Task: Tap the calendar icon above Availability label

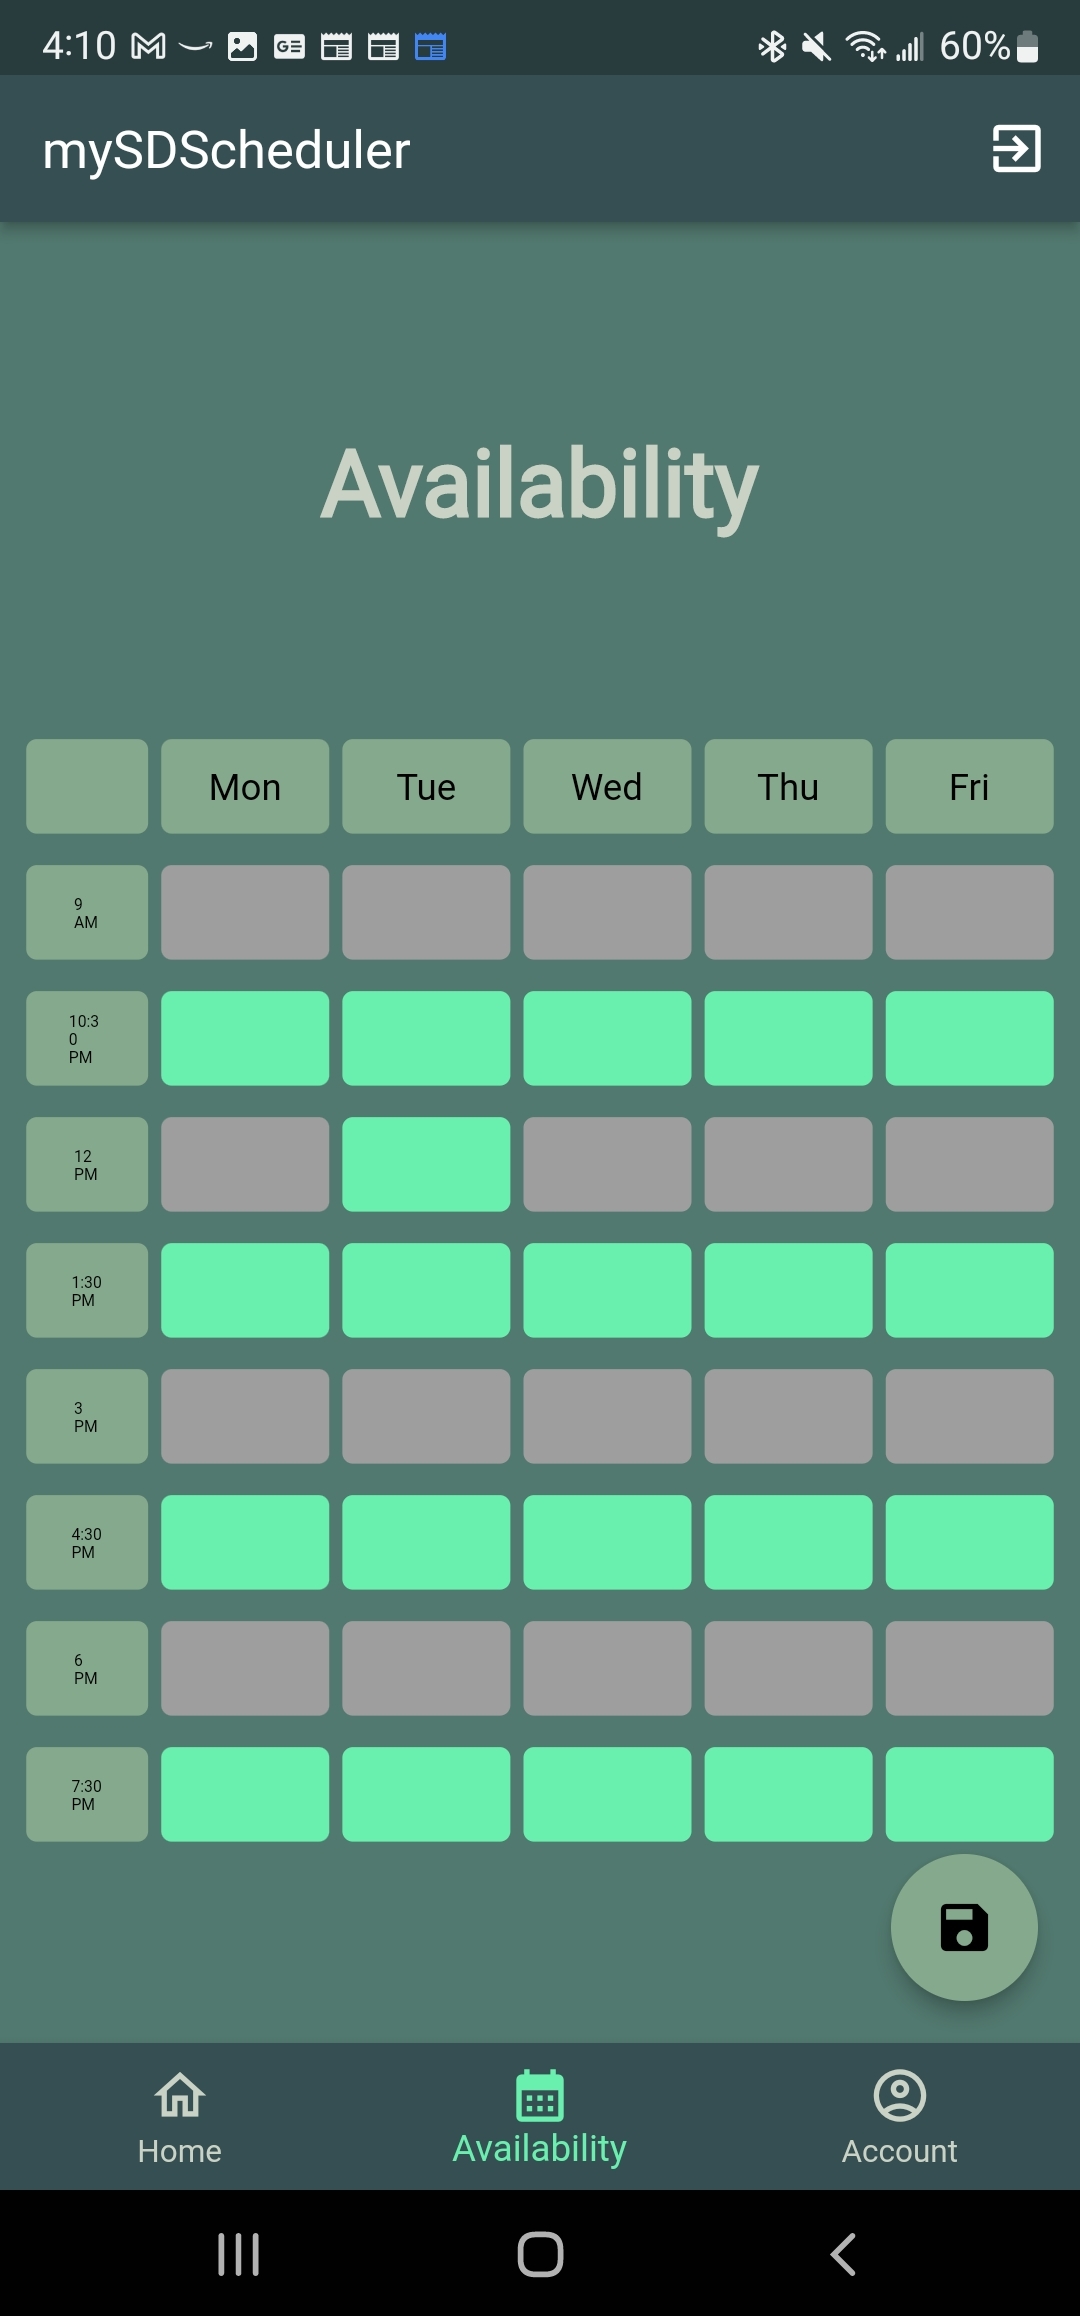Action: click(539, 2093)
